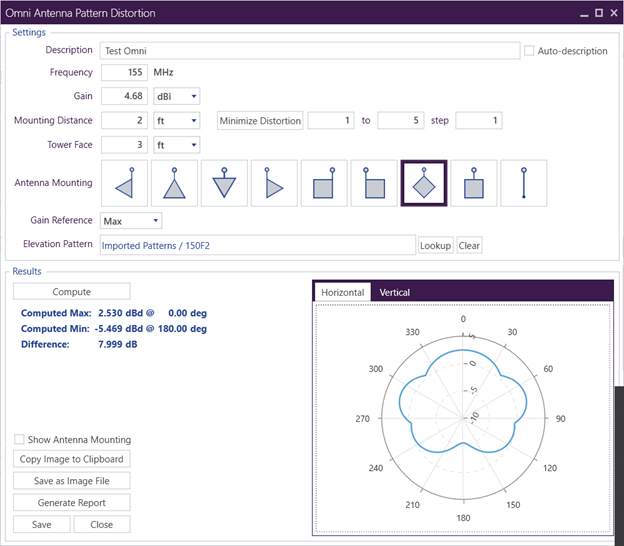Open the Mounting Distance unit dropdown
The height and width of the screenshot is (546, 624).
pos(176,121)
